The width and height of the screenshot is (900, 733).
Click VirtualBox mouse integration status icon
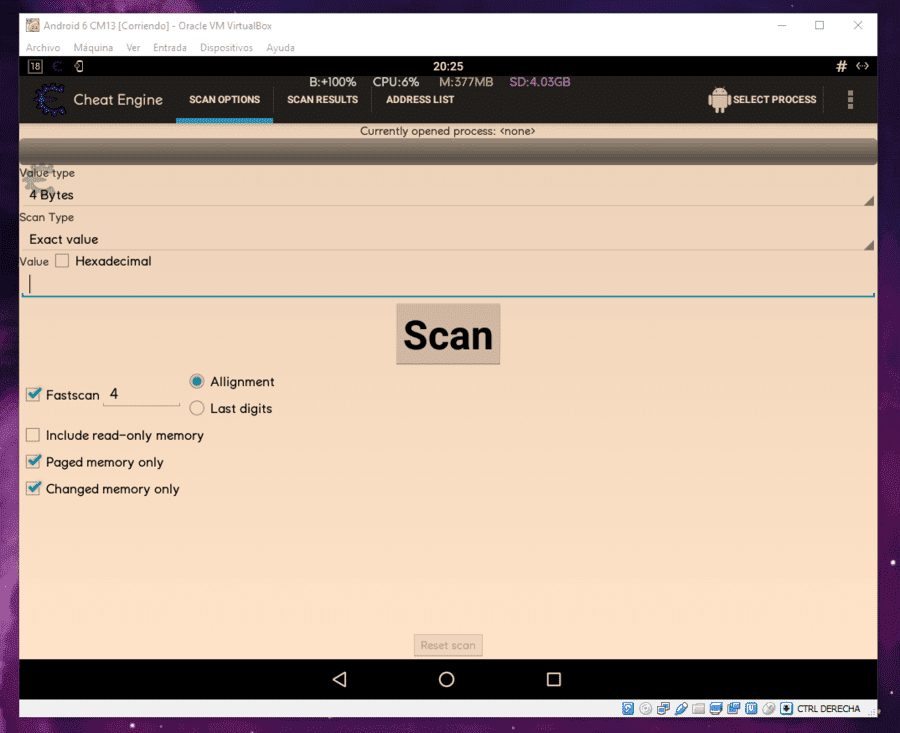coord(769,709)
